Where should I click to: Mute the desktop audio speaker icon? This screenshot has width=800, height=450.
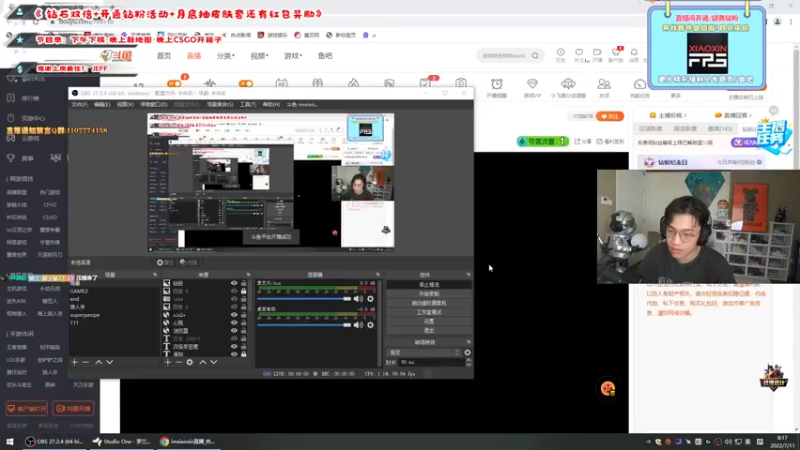358,325
